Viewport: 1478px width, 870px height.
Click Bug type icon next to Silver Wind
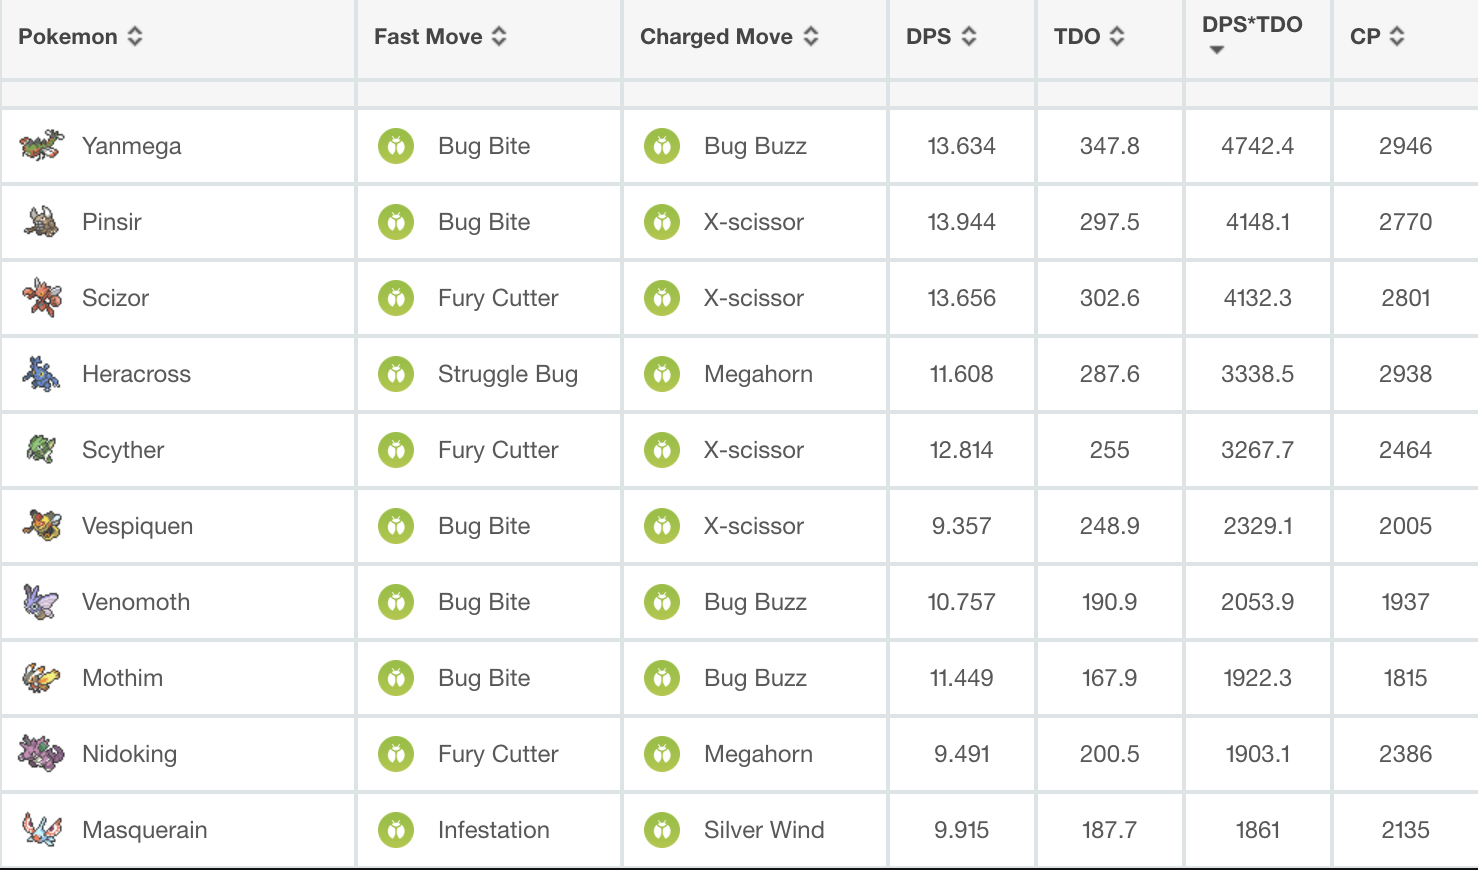click(x=662, y=830)
